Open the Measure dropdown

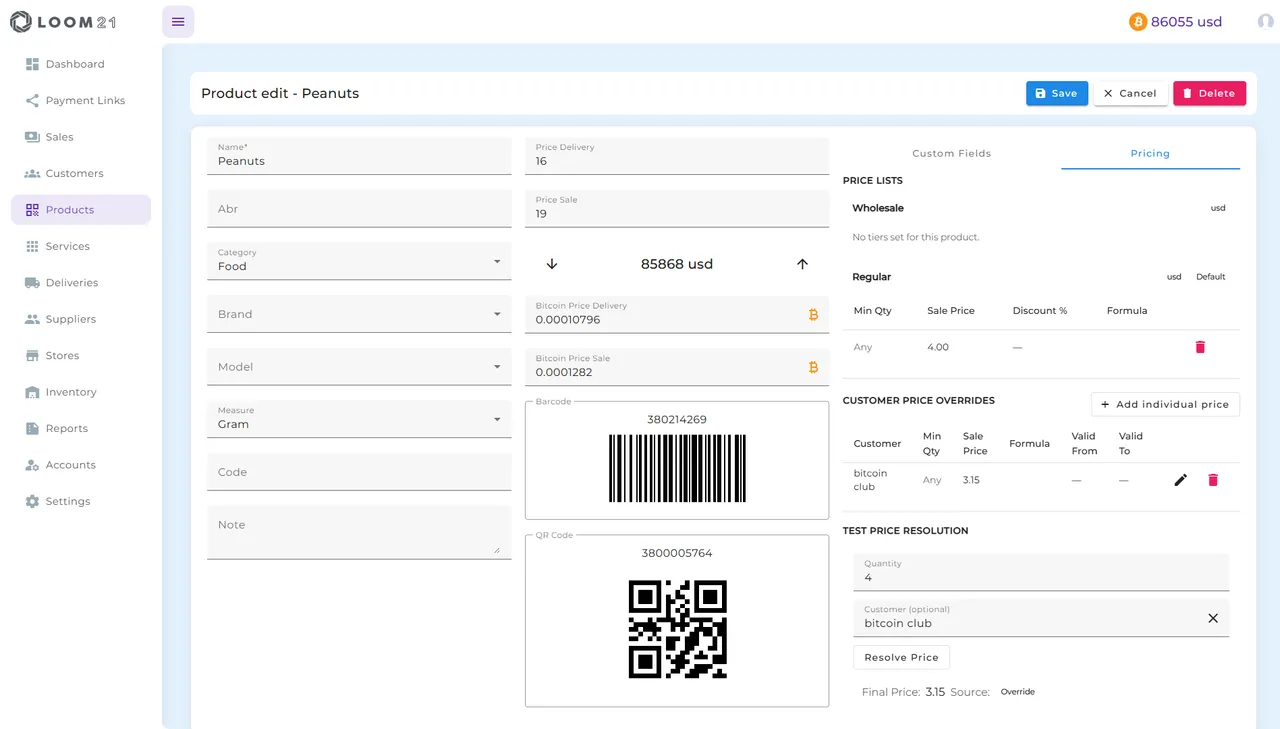tap(359, 419)
